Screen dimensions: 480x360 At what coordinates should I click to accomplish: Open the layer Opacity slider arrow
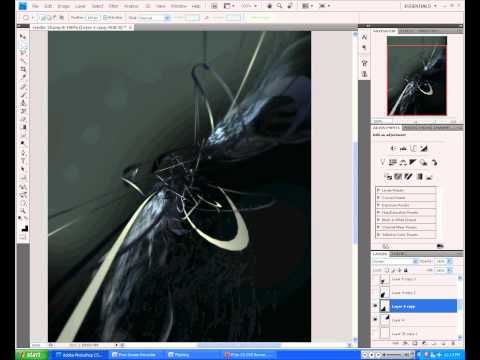coord(449,261)
